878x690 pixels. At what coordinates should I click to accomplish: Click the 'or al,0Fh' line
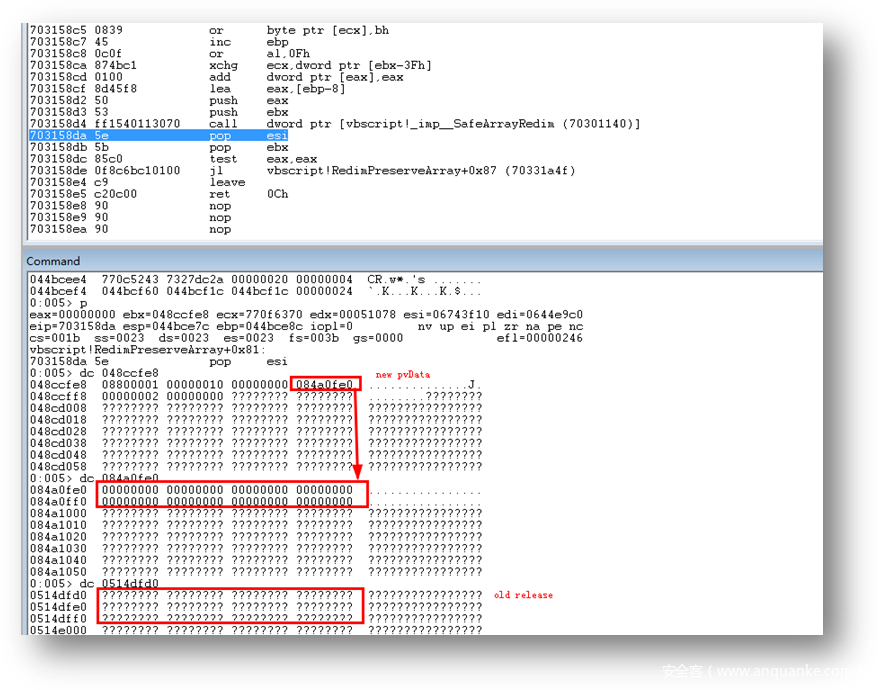click(x=170, y=54)
